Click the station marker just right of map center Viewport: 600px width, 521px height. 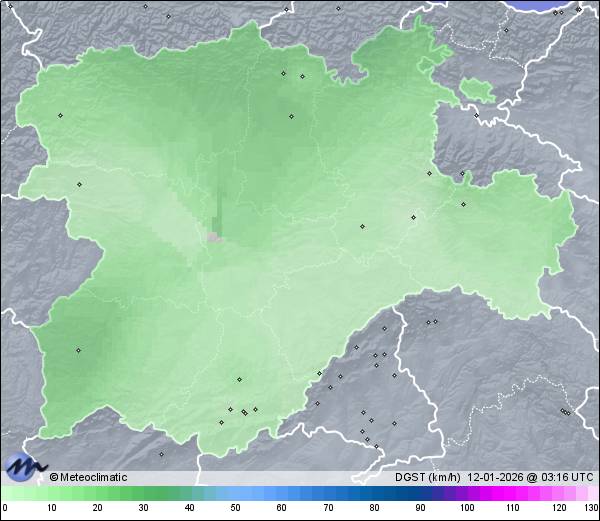tap(362, 226)
